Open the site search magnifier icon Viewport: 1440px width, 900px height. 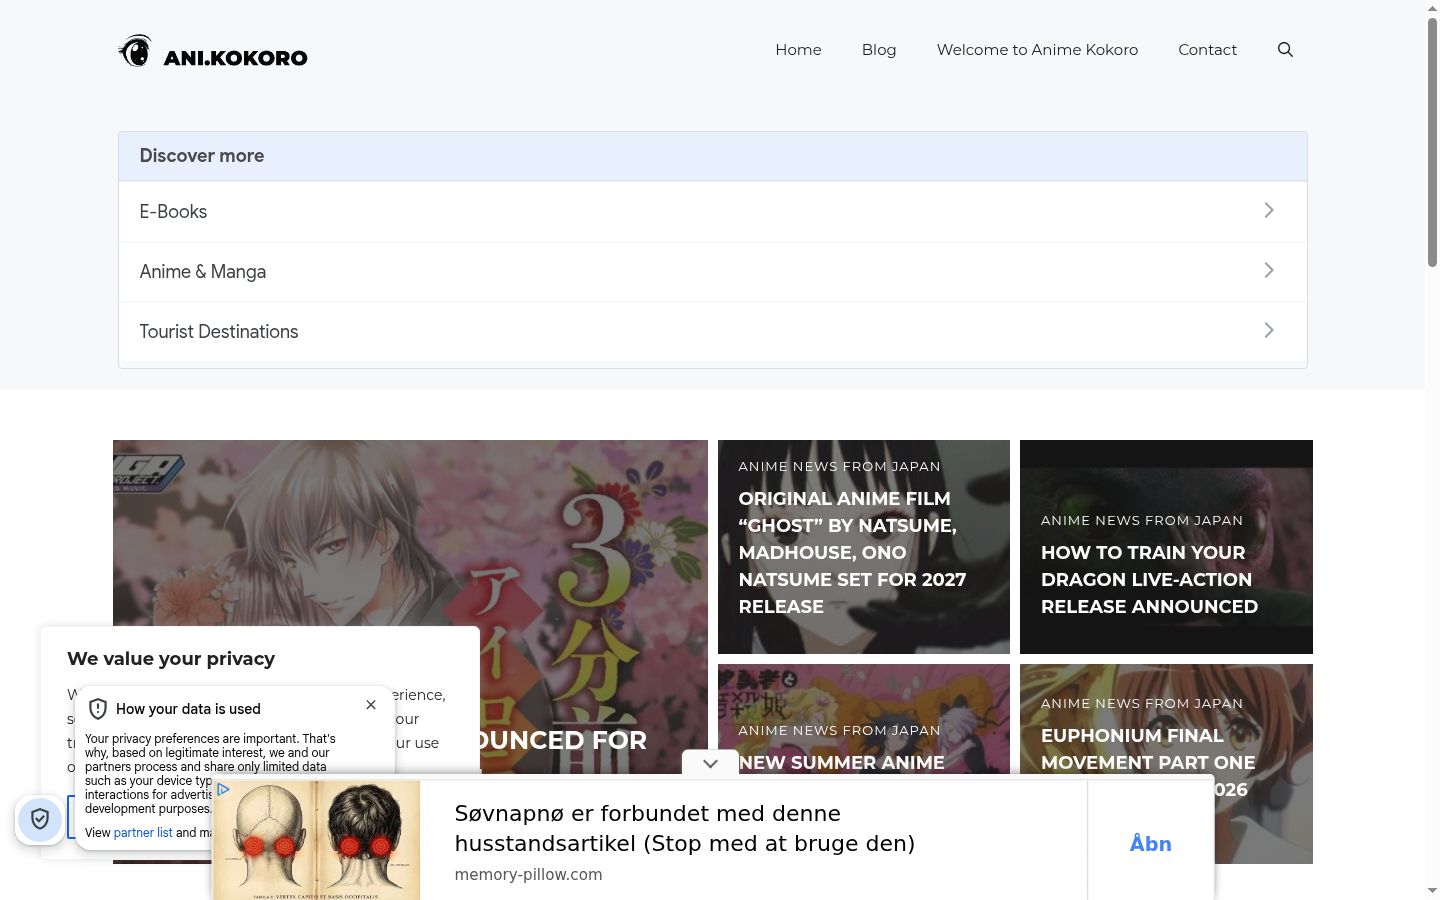pos(1285,50)
